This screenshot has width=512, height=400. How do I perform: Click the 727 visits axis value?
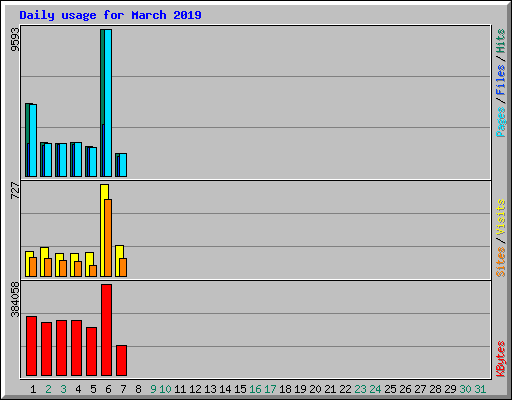click(15, 191)
